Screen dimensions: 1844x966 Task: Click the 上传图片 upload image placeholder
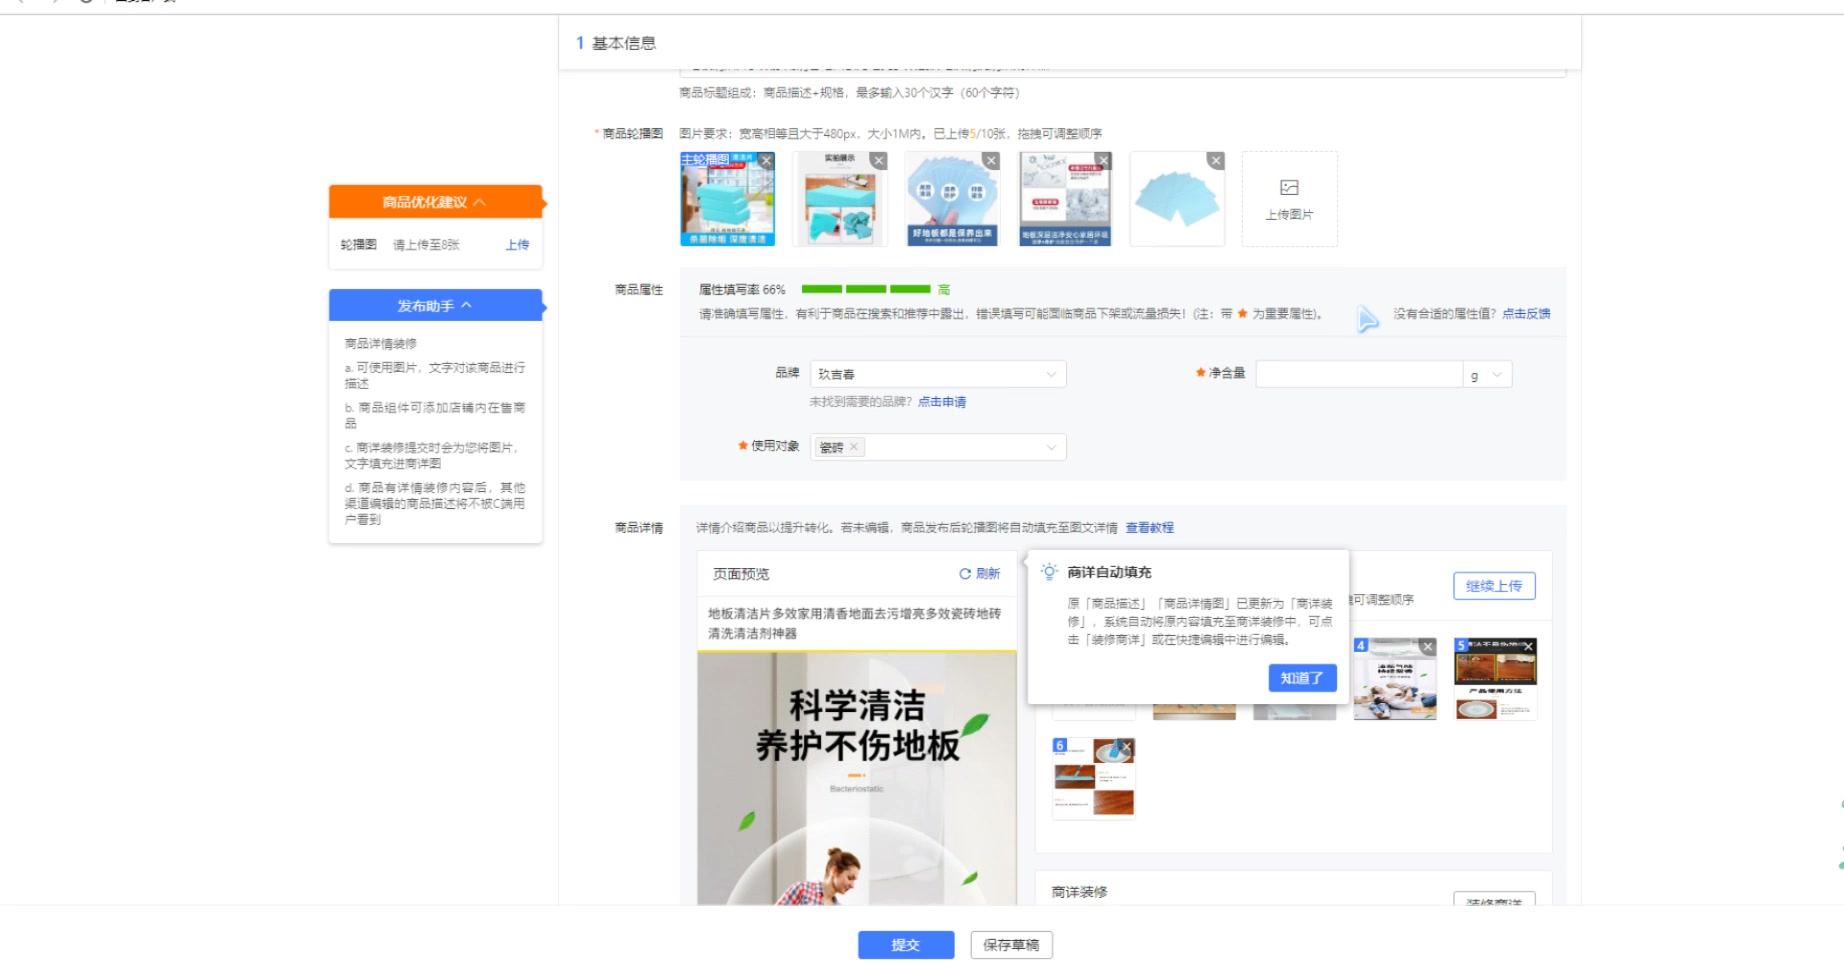(1289, 199)
